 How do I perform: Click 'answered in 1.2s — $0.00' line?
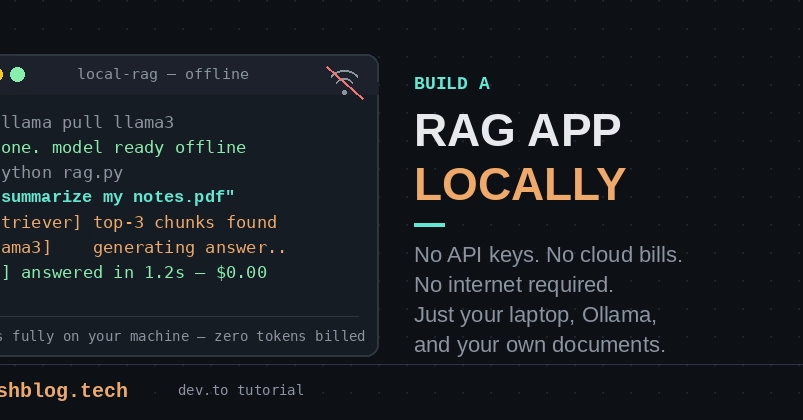pyautogui.click(x=144, y=272)
